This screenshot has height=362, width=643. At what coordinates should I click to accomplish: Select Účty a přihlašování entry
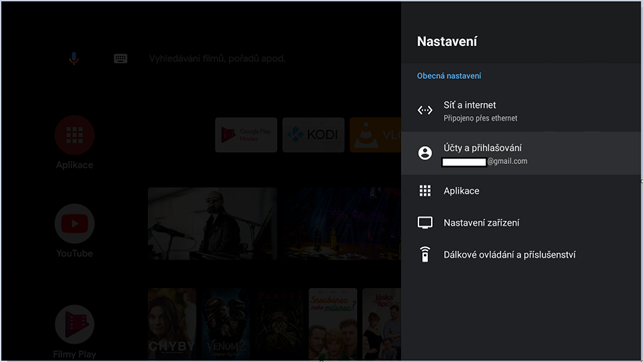[x=521, y=153]
